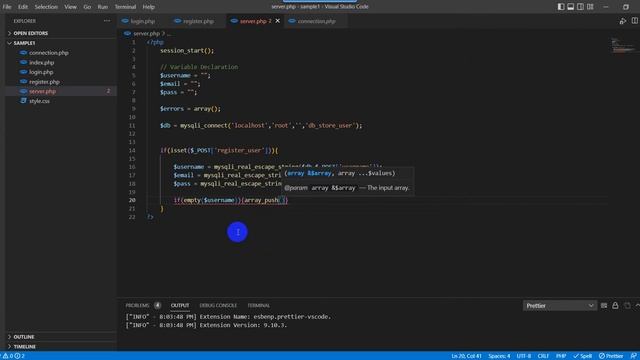The height and width of the screenshot is (360, 640).
Task: Change CRLF end-of-line sequence
Action: pyautogui.click(x=543, y=356)
